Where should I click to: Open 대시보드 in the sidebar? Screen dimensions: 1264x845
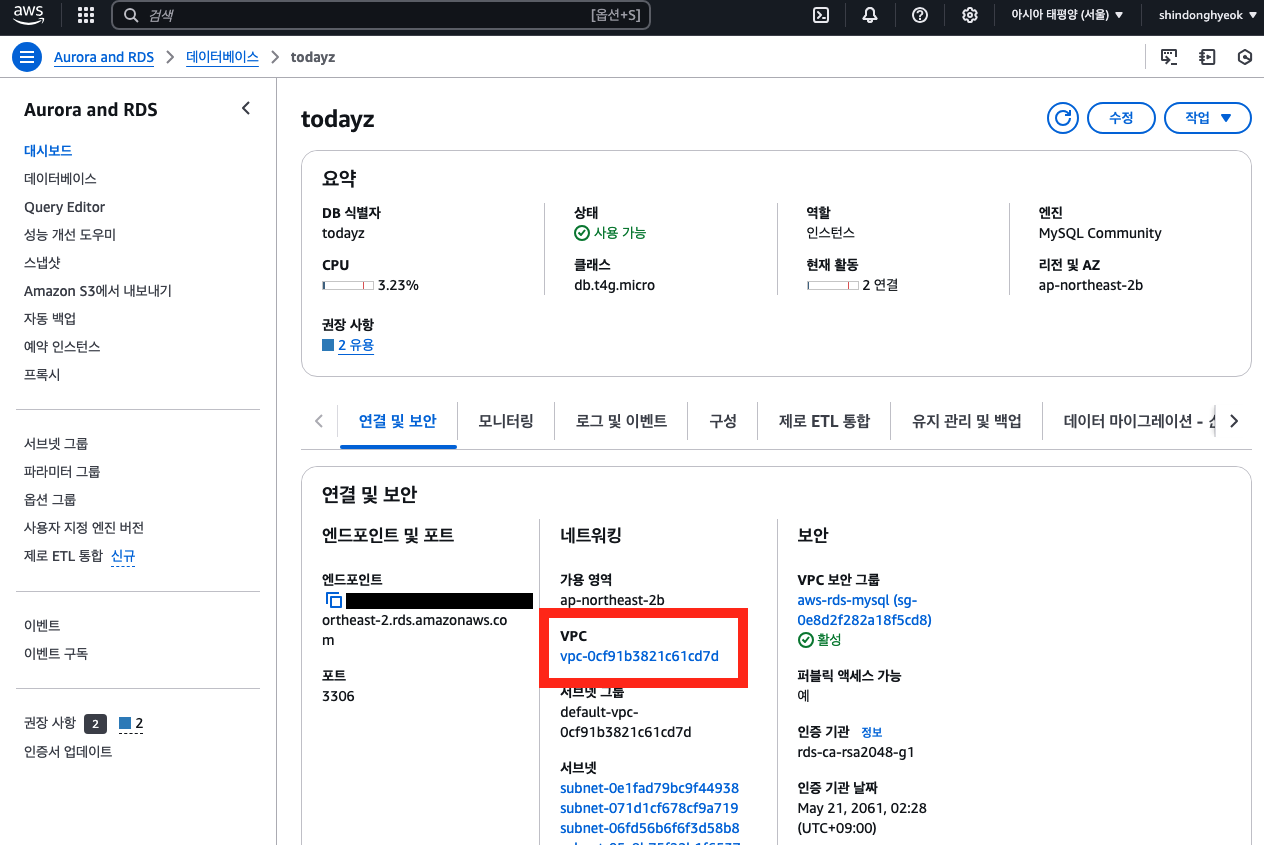[x=48, y=150]
